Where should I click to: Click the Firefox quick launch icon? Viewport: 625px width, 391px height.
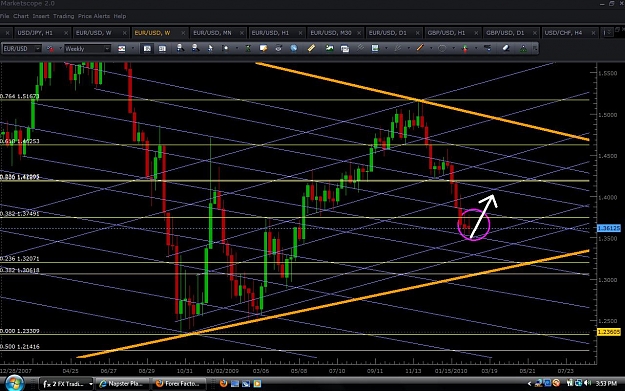[223, 384]
